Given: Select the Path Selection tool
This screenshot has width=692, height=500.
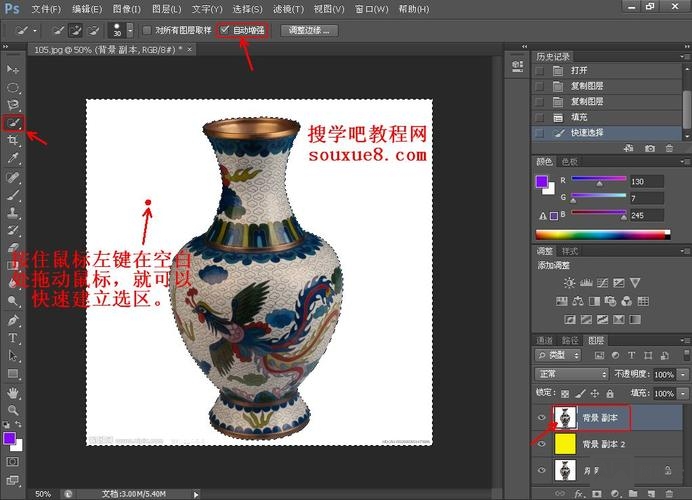Looking at the screenshot, I should (x=13, y=356).
